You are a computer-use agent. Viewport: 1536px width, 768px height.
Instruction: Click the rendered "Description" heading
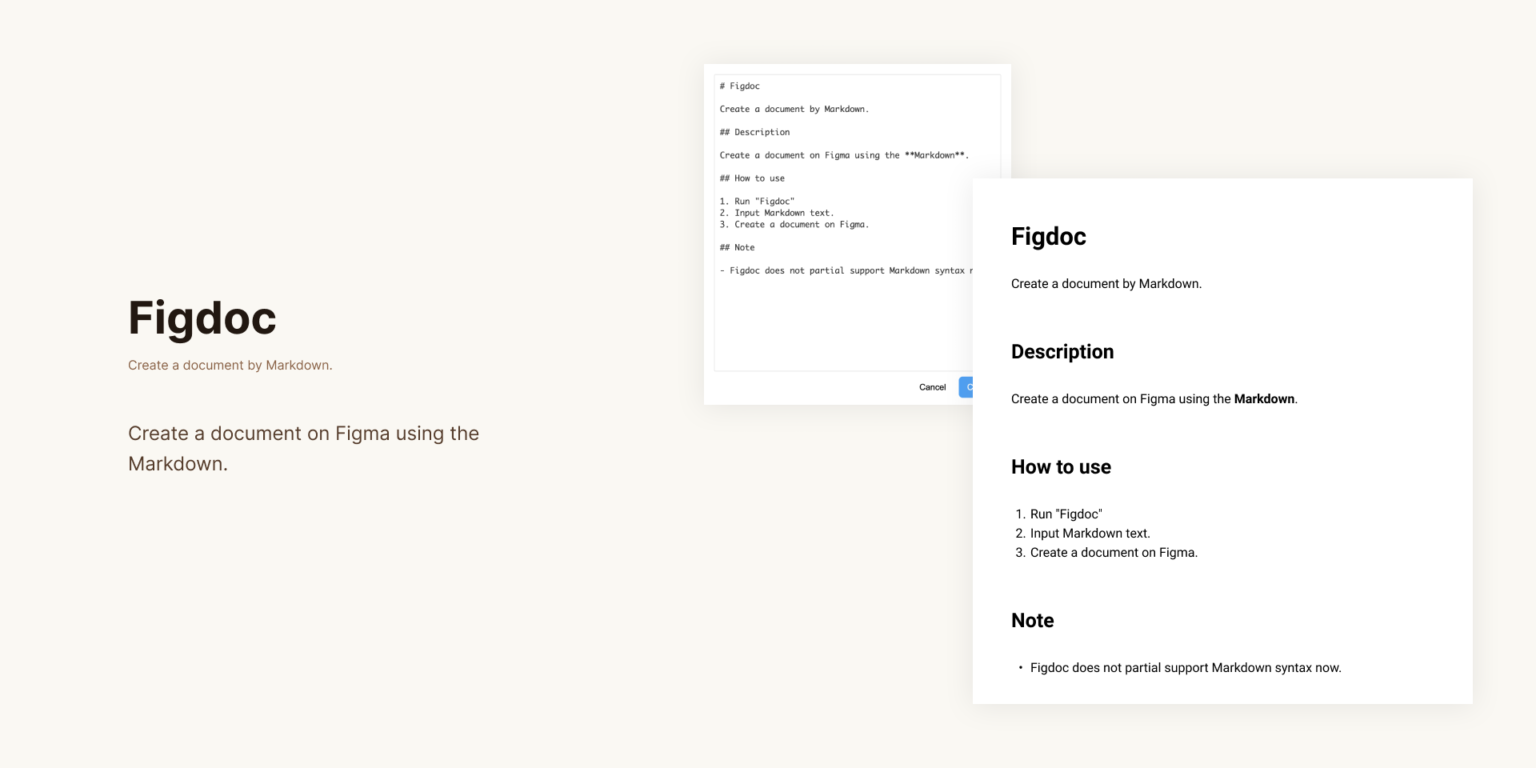coord(1062,352)
